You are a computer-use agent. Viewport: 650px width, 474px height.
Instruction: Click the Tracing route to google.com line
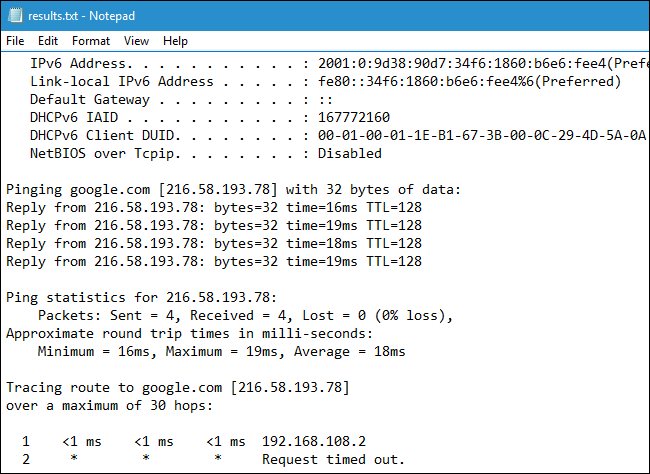[x=177, y=387]
